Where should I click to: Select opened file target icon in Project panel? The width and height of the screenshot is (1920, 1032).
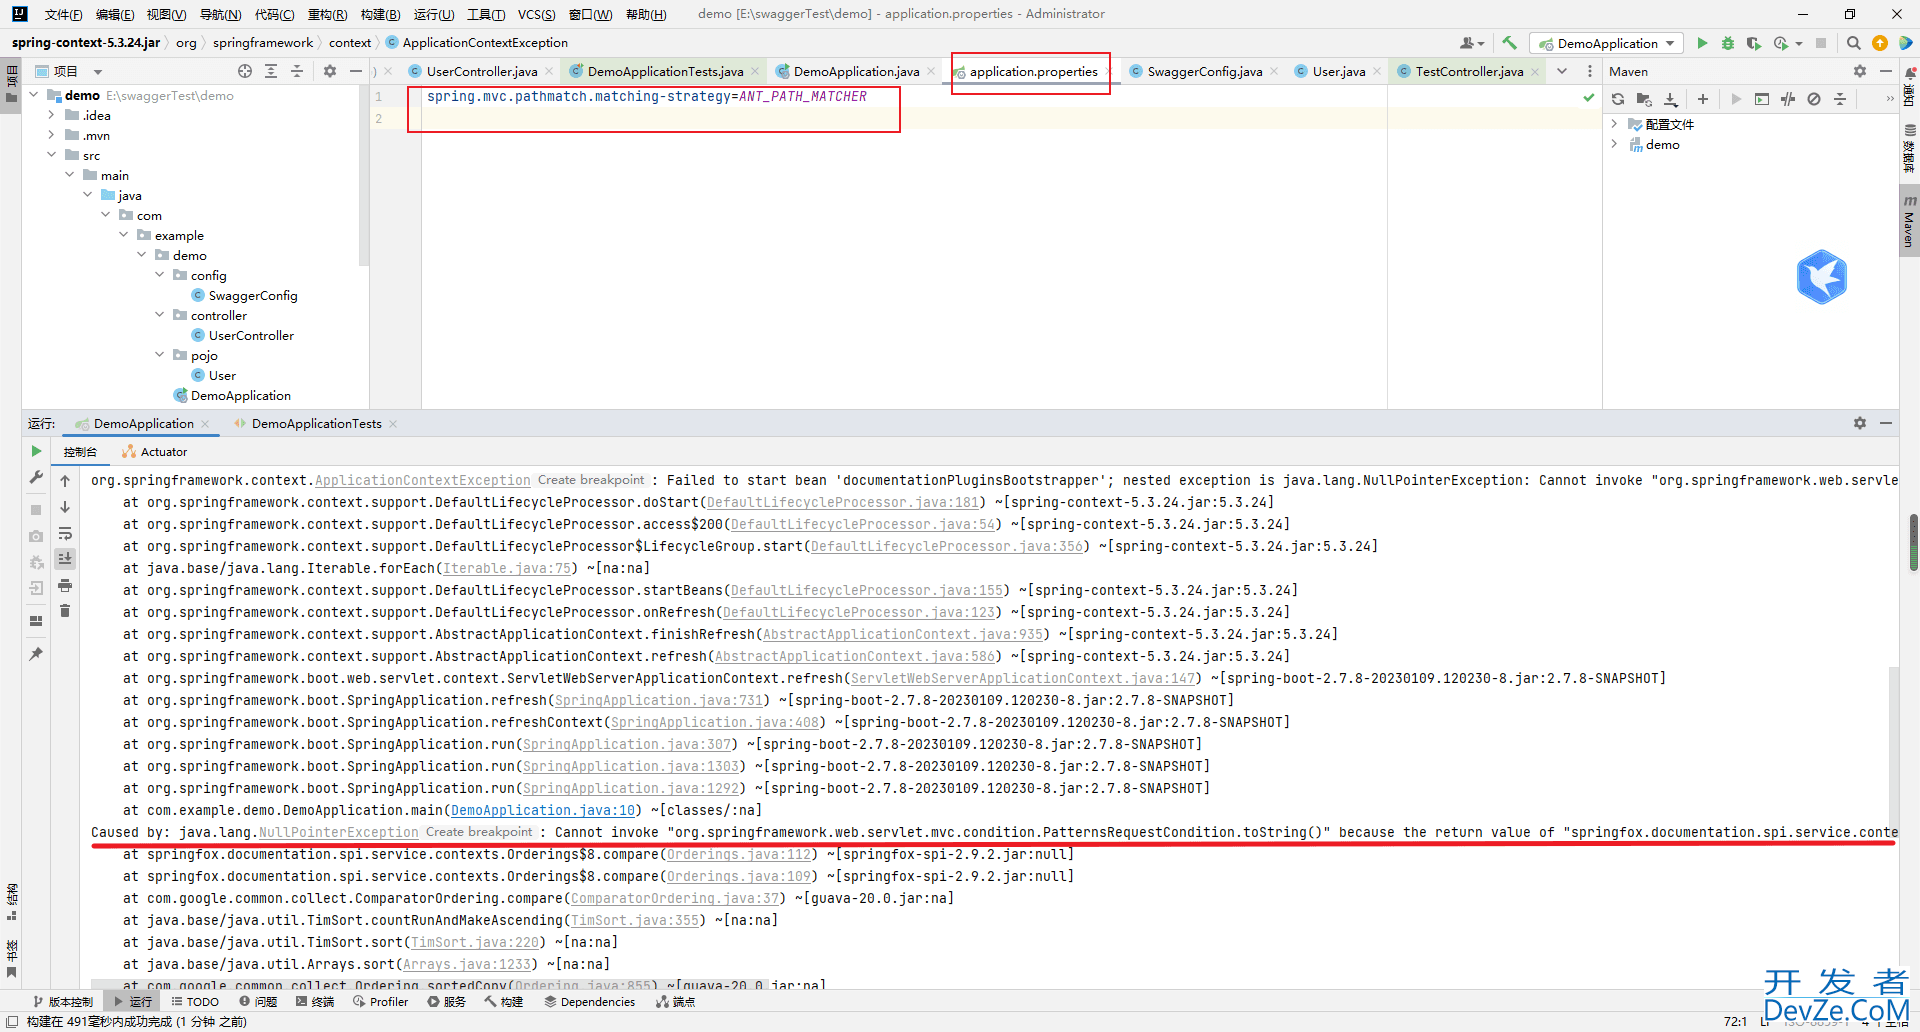[245, 71]
